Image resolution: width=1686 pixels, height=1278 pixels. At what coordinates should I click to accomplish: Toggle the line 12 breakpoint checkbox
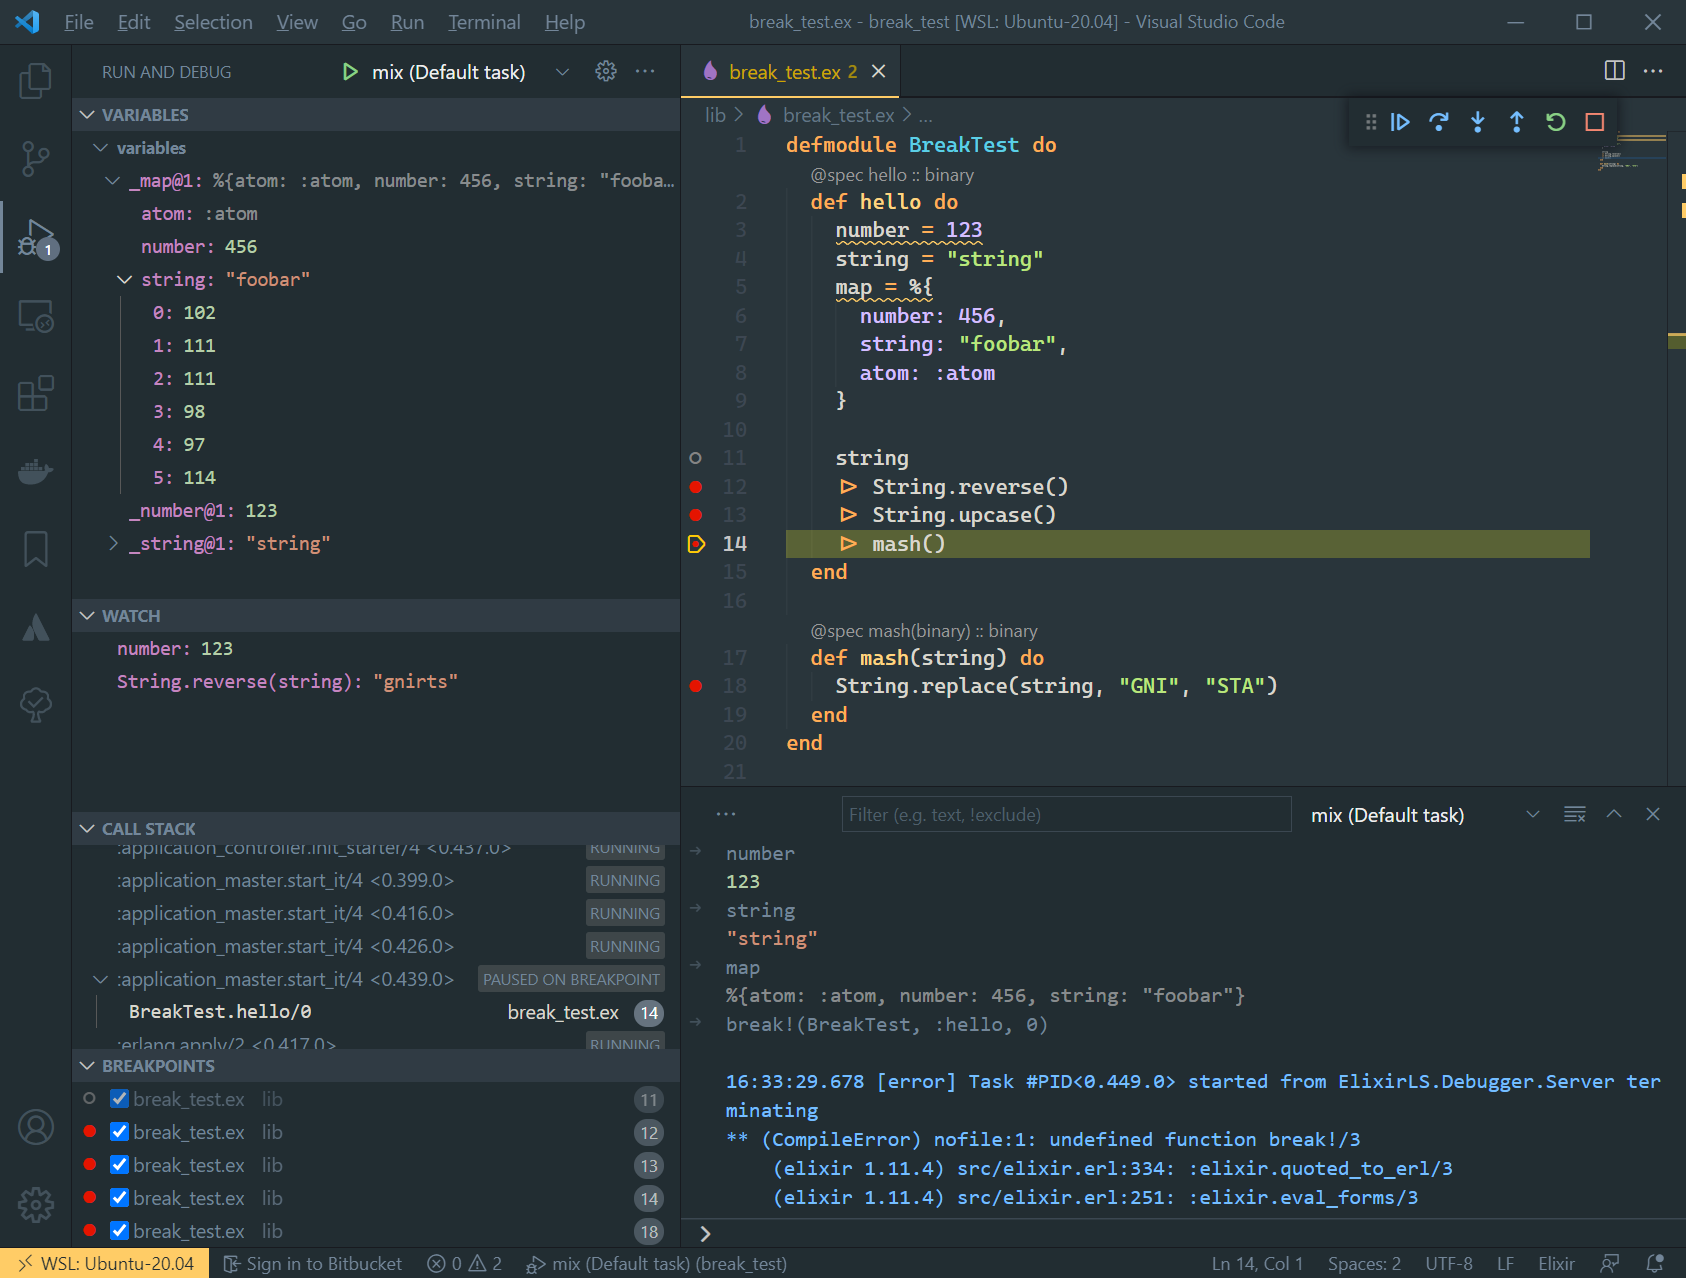click(x=119, y=1132)
